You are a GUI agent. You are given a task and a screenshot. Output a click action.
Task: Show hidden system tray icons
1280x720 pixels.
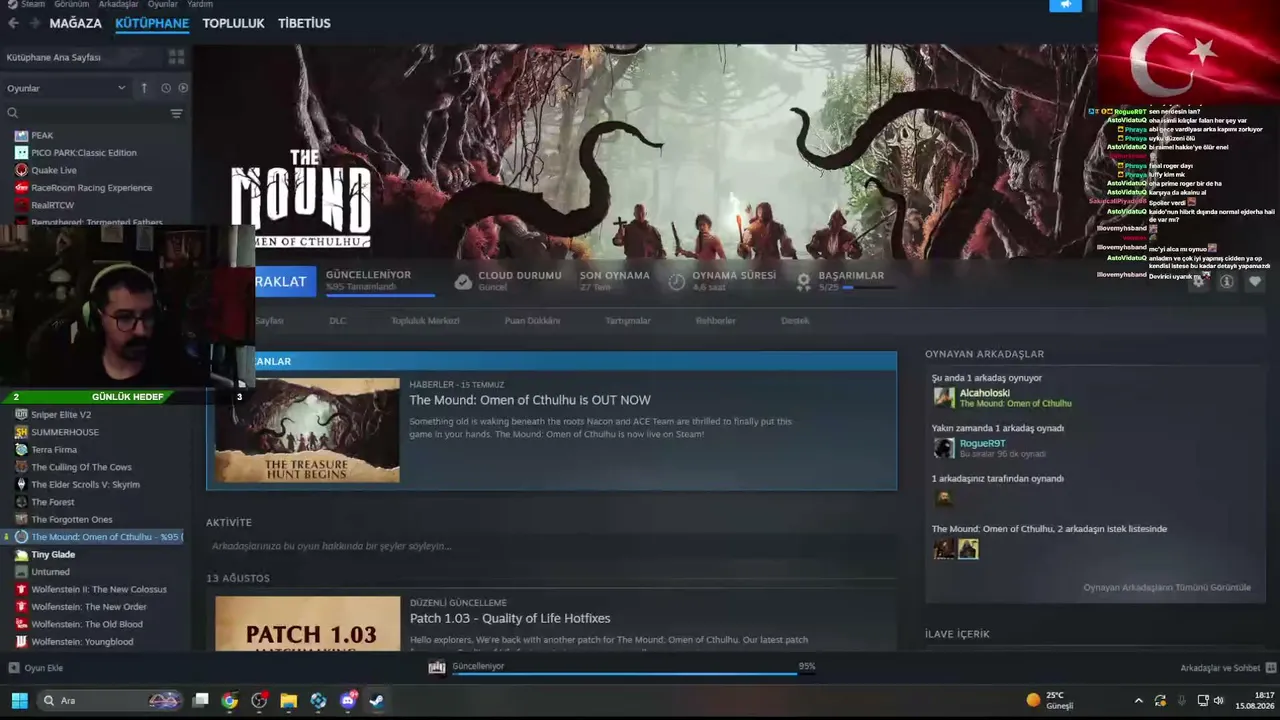click(1138, 700)
